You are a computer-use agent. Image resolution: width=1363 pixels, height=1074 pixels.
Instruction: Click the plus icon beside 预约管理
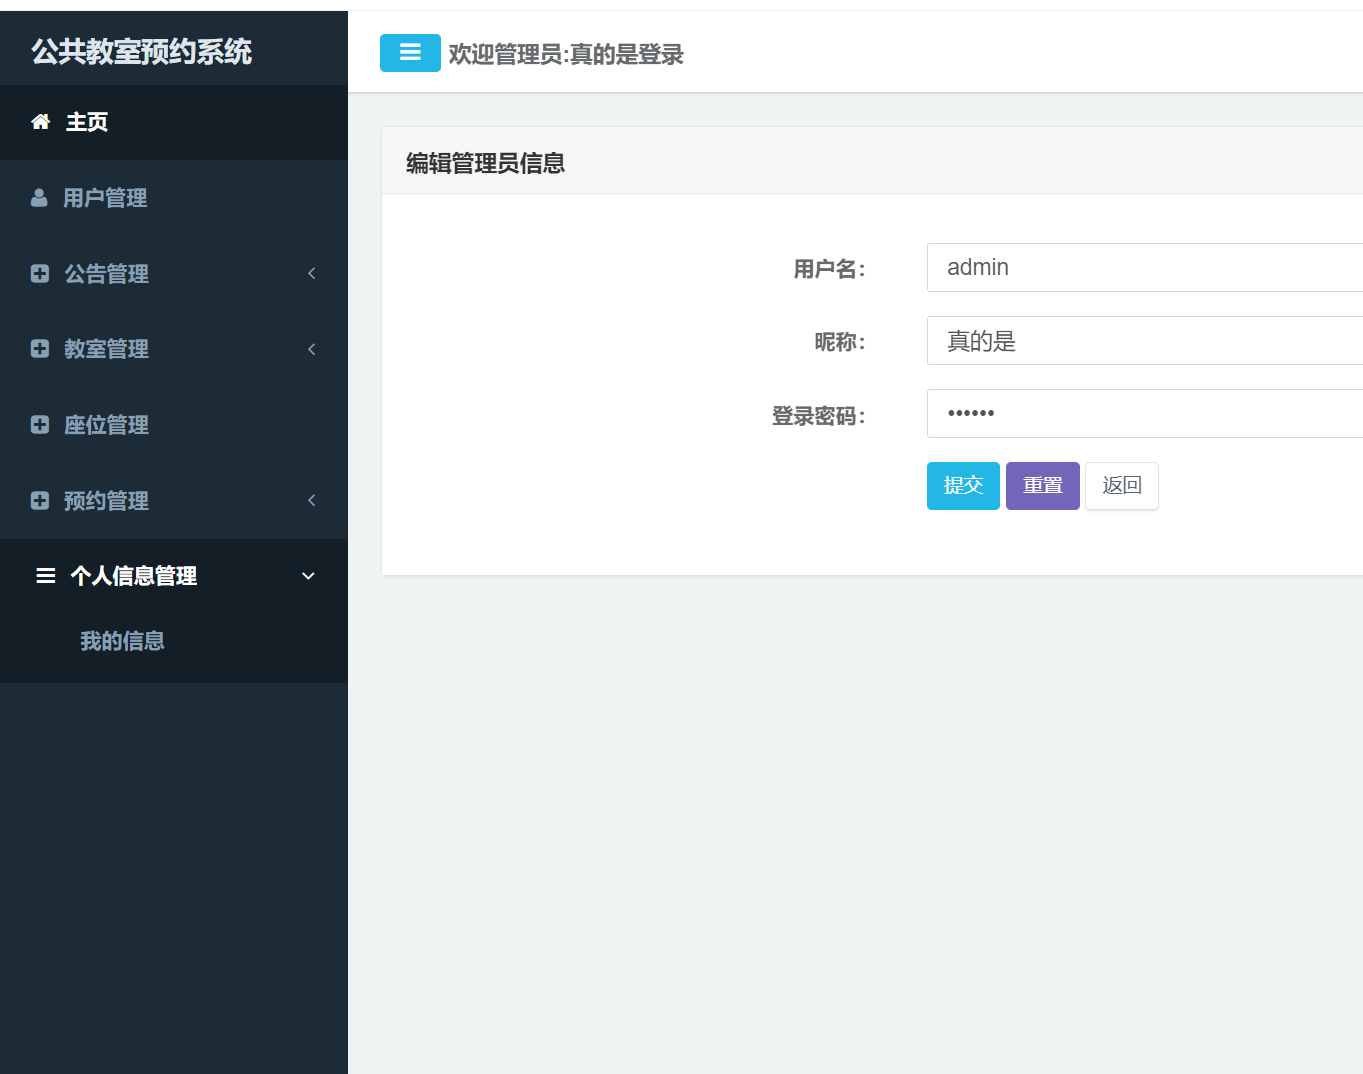[x=40, y=500]
